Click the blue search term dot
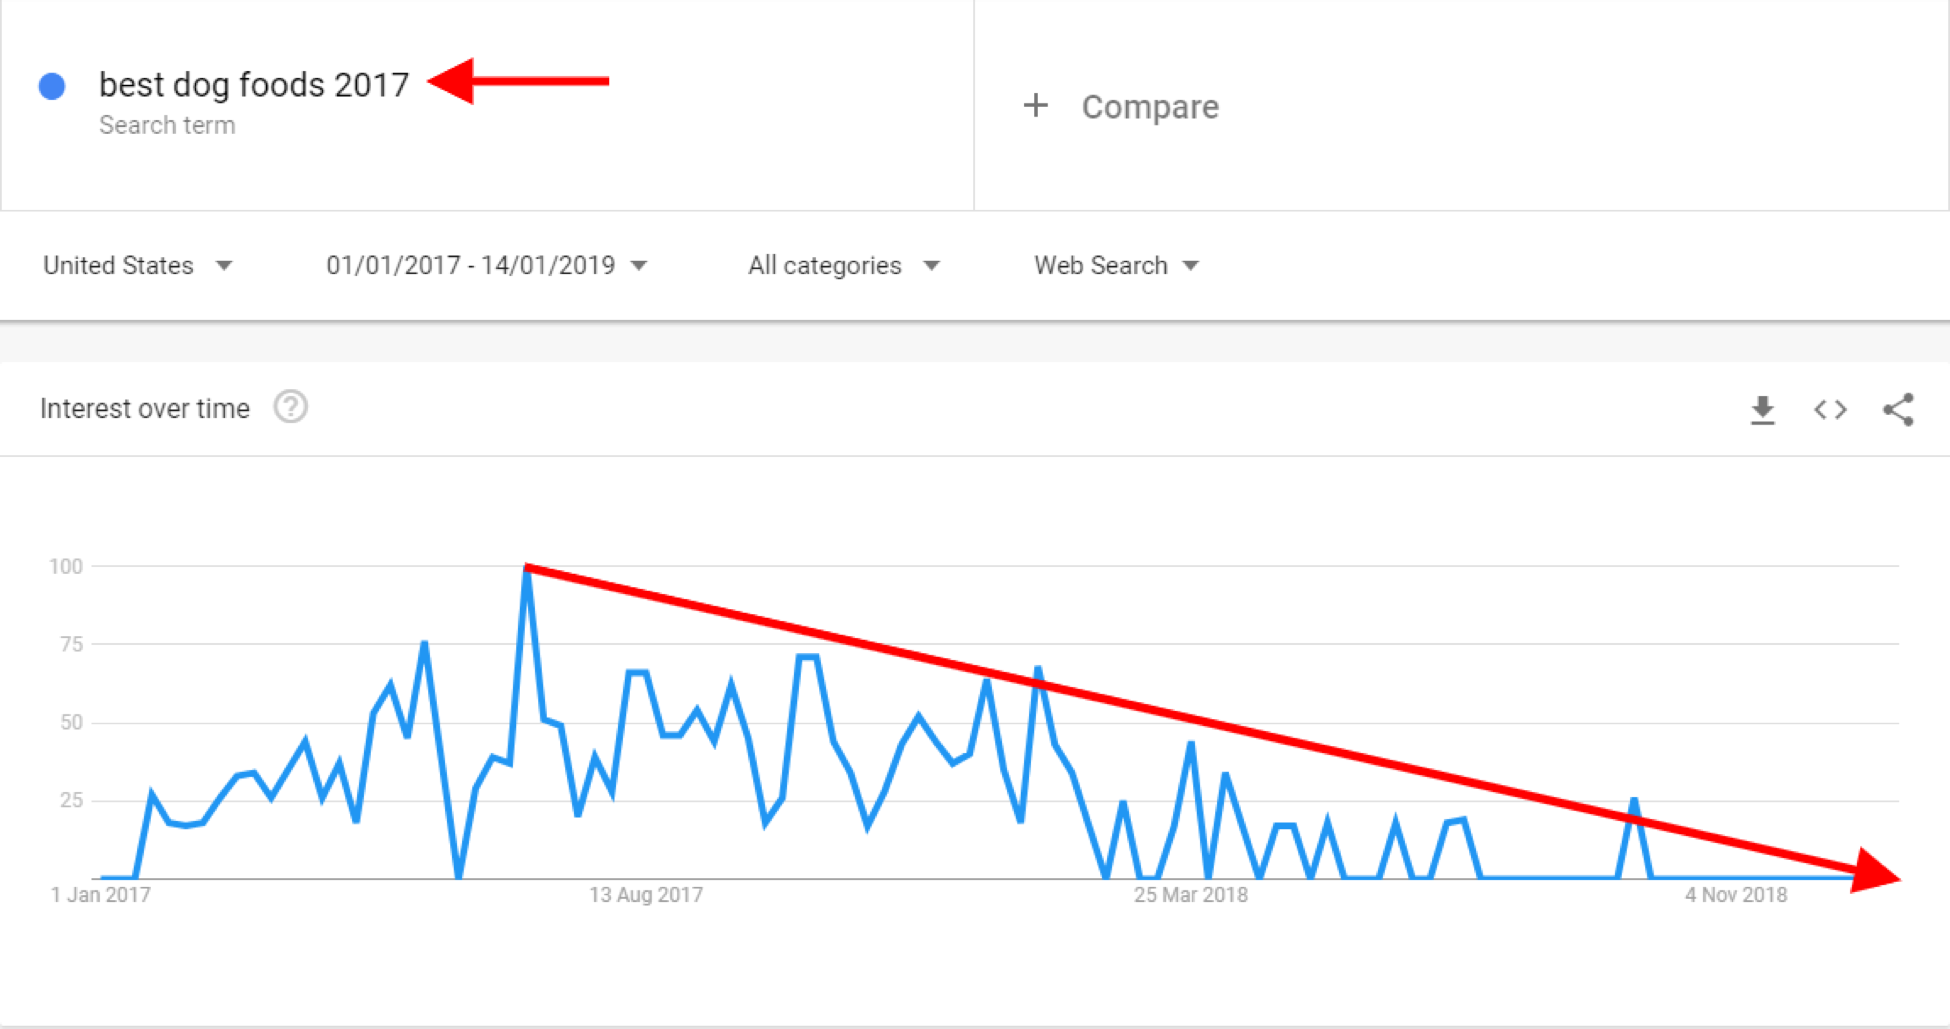The height and width of the screenshot is (1029, 1950). (x=52, y=86)
